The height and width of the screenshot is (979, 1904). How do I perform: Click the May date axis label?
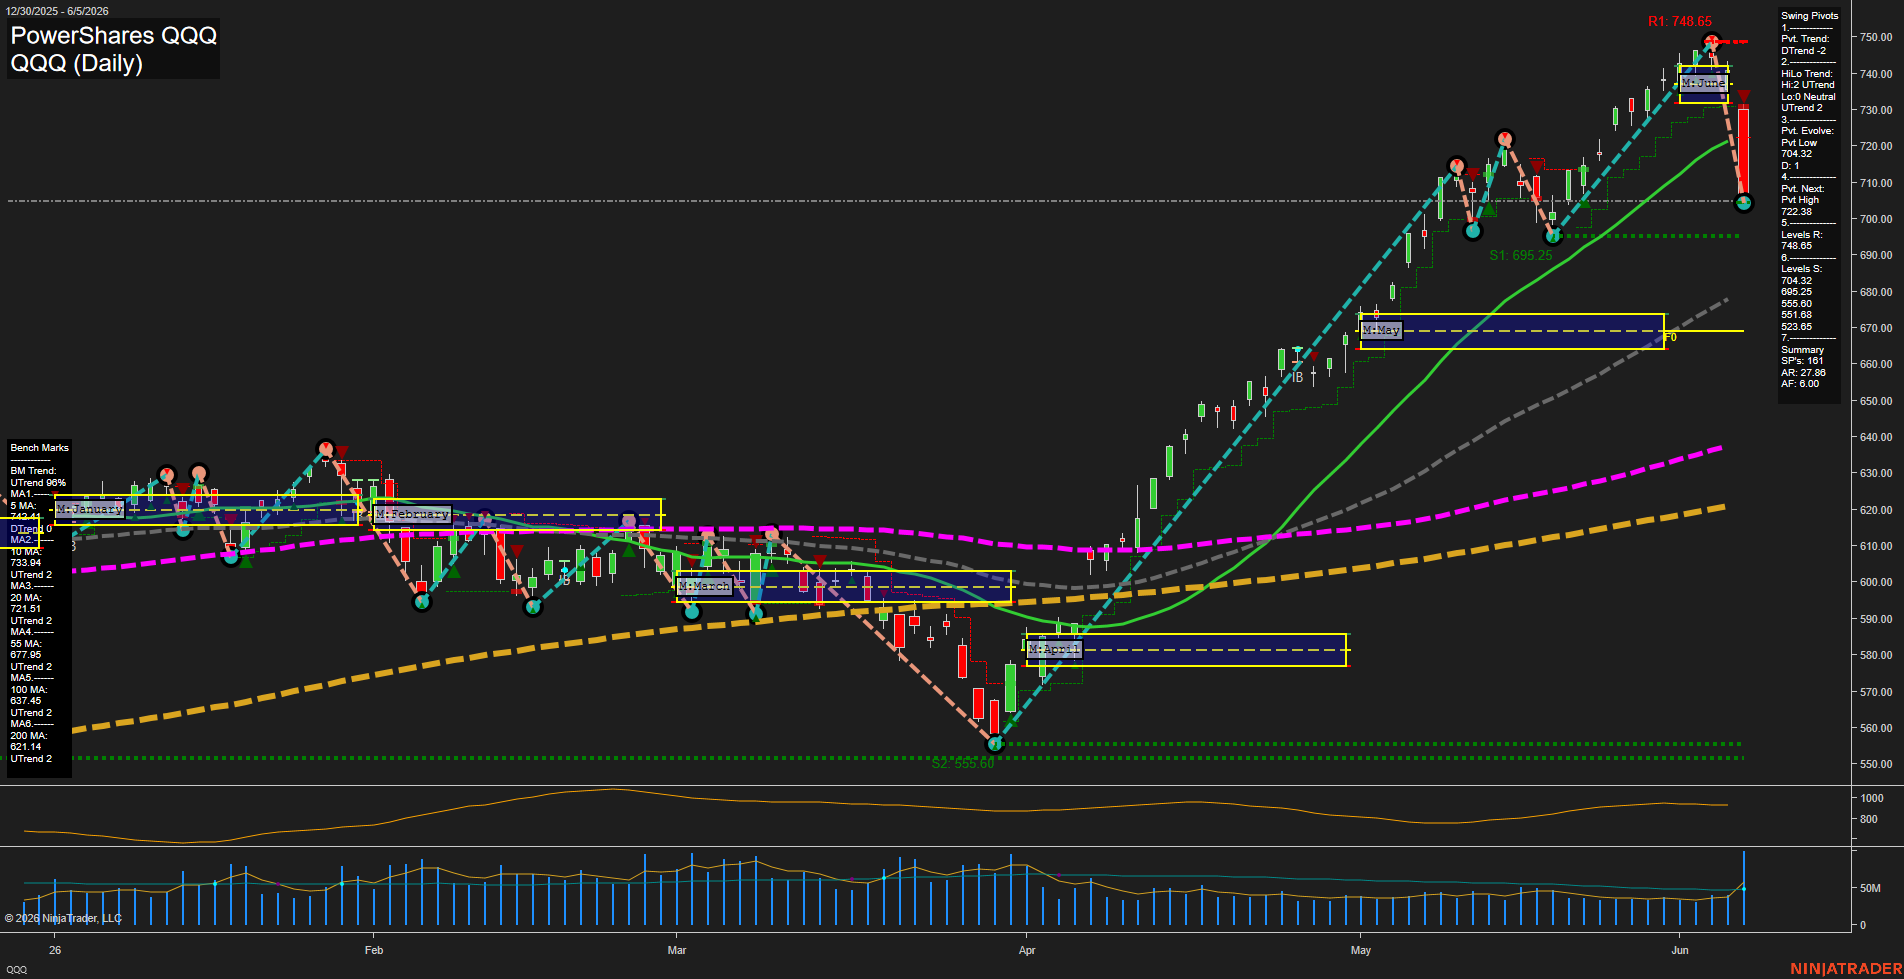[x=1360, y=950]
